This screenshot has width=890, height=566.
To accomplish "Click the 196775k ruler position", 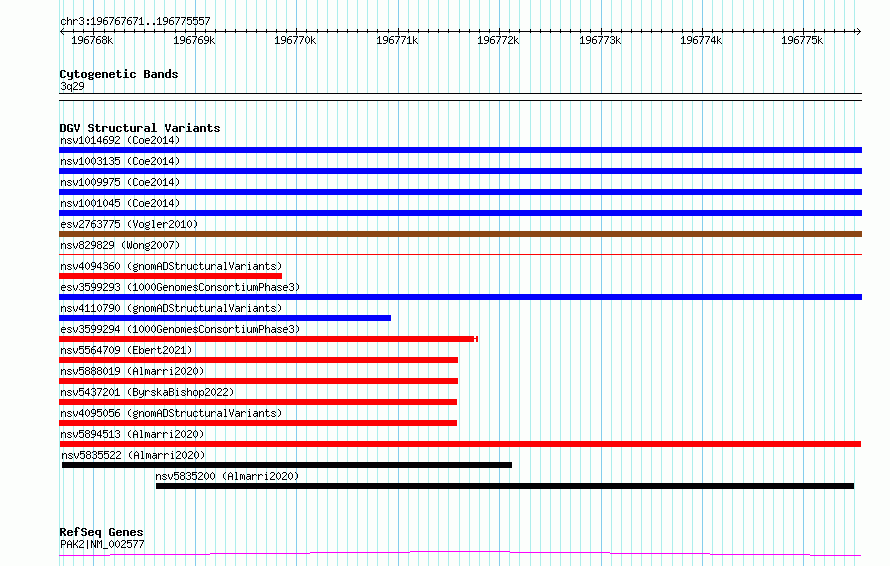I will tap(802, 40).
